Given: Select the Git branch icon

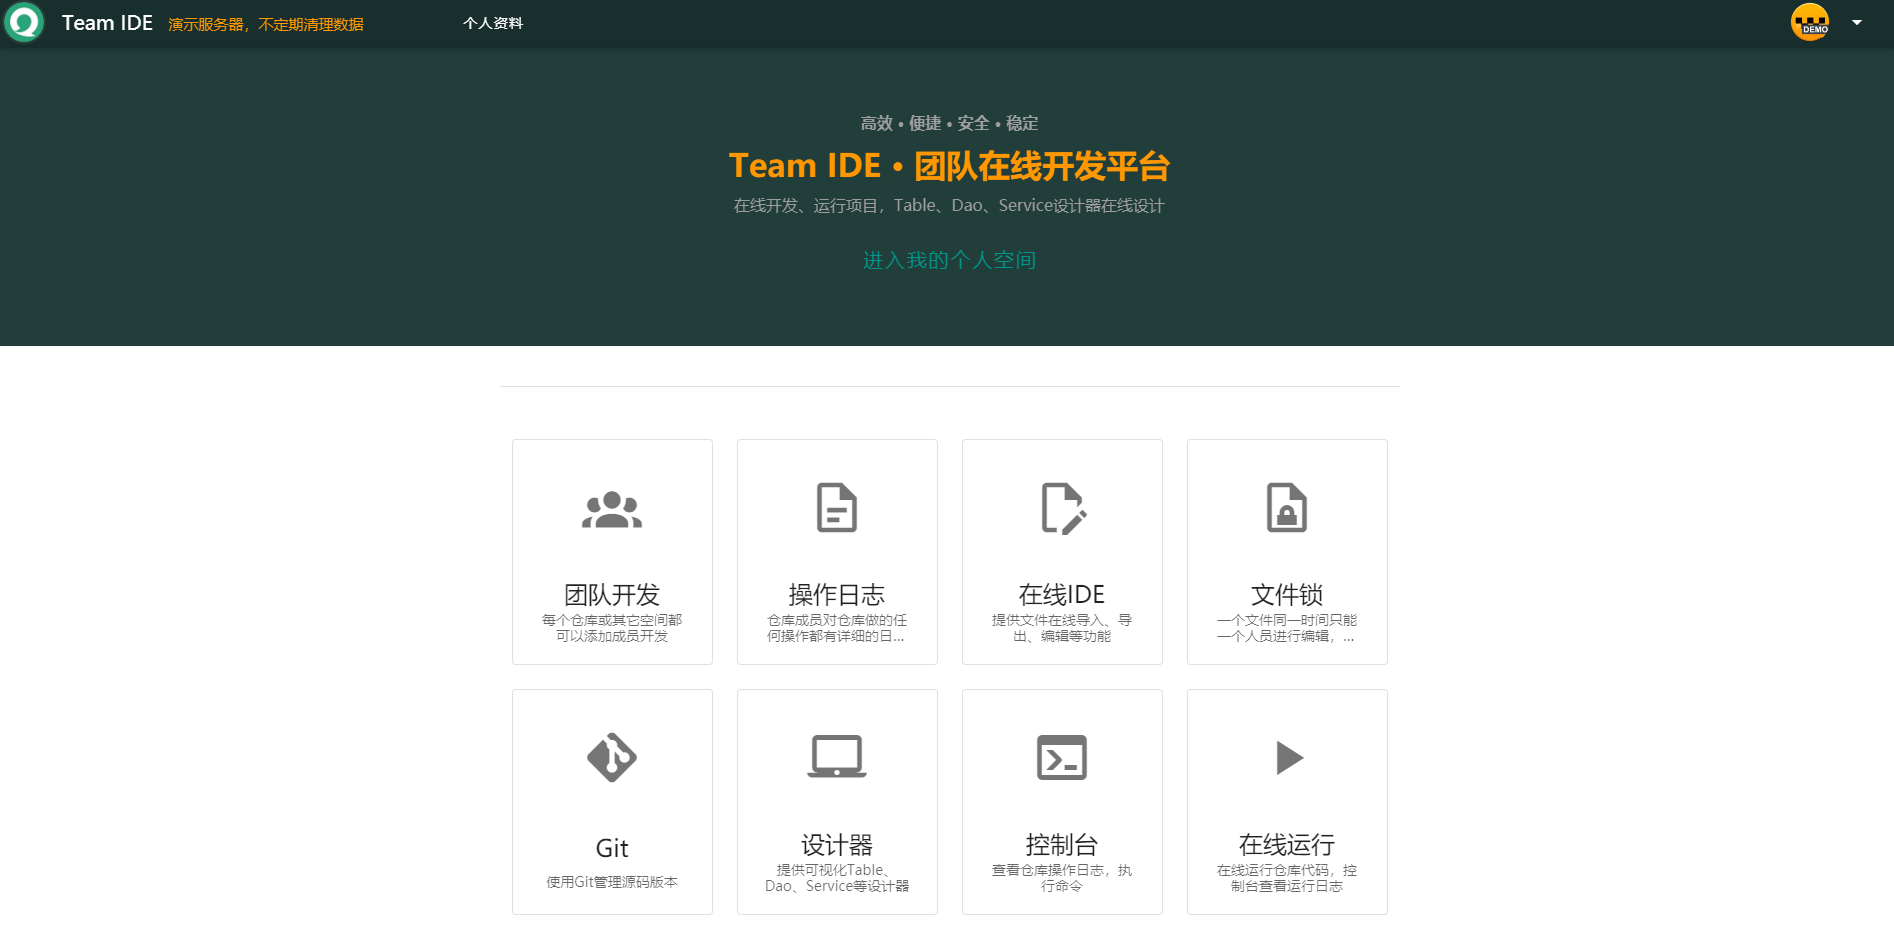Looking at the screenshot, I should [x=611, y=758].
